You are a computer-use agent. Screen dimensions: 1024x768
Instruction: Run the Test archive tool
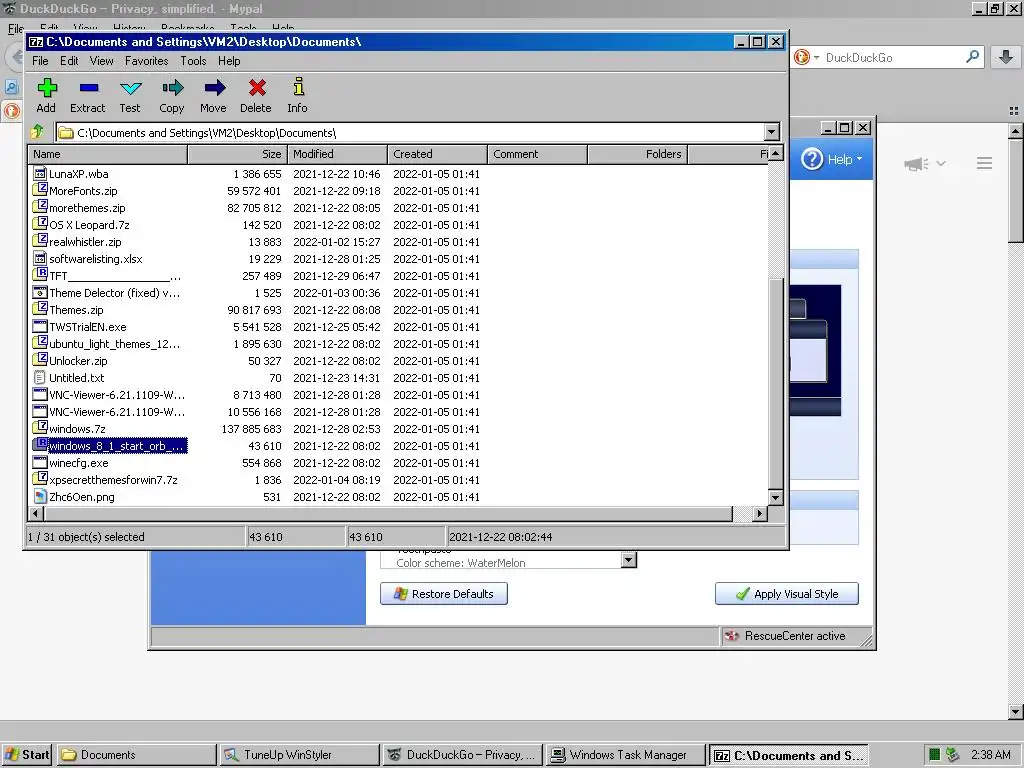131,88
